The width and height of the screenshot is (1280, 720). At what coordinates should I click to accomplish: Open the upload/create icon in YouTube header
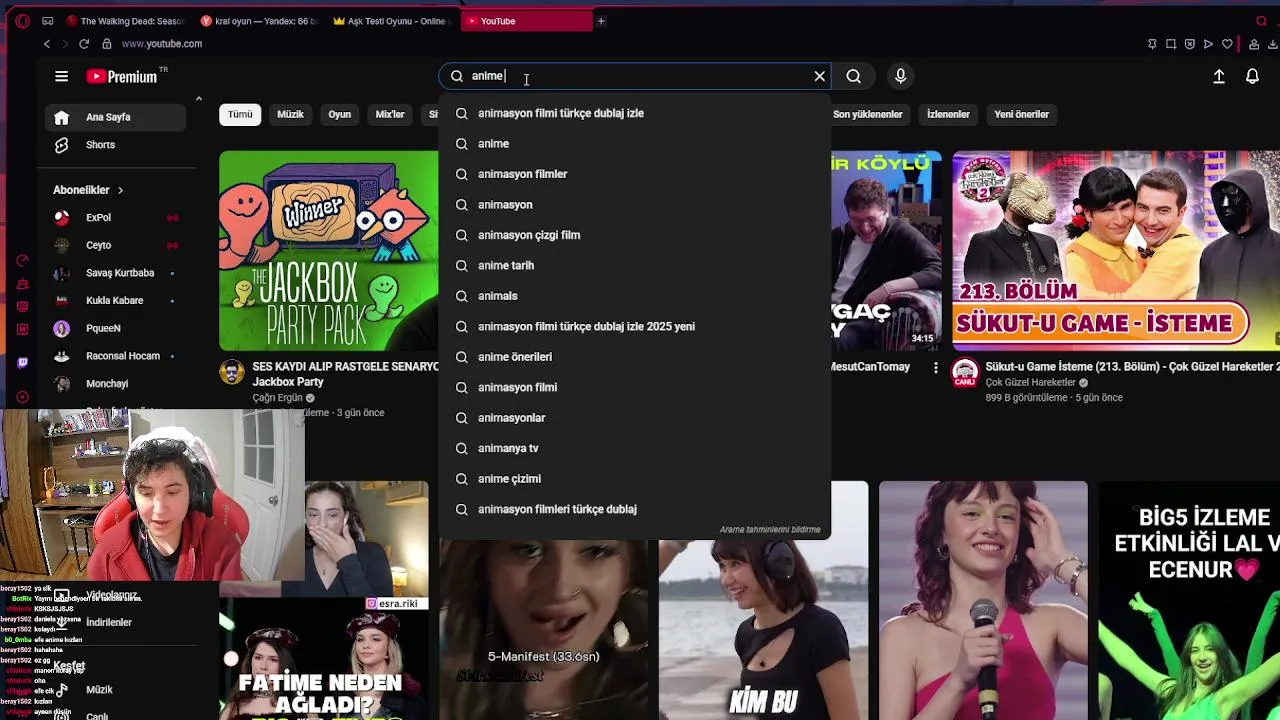click(x=1218, y=76)
